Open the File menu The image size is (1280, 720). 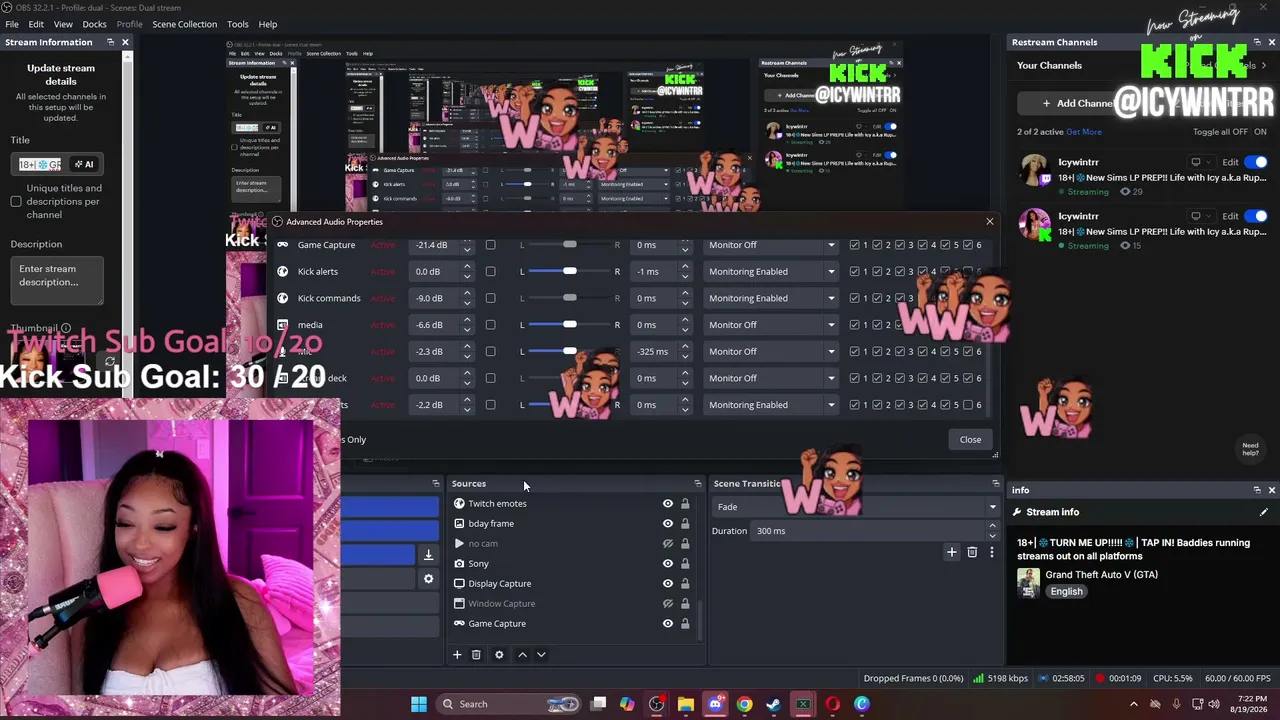pyautogui.click(x=12, y=24)
